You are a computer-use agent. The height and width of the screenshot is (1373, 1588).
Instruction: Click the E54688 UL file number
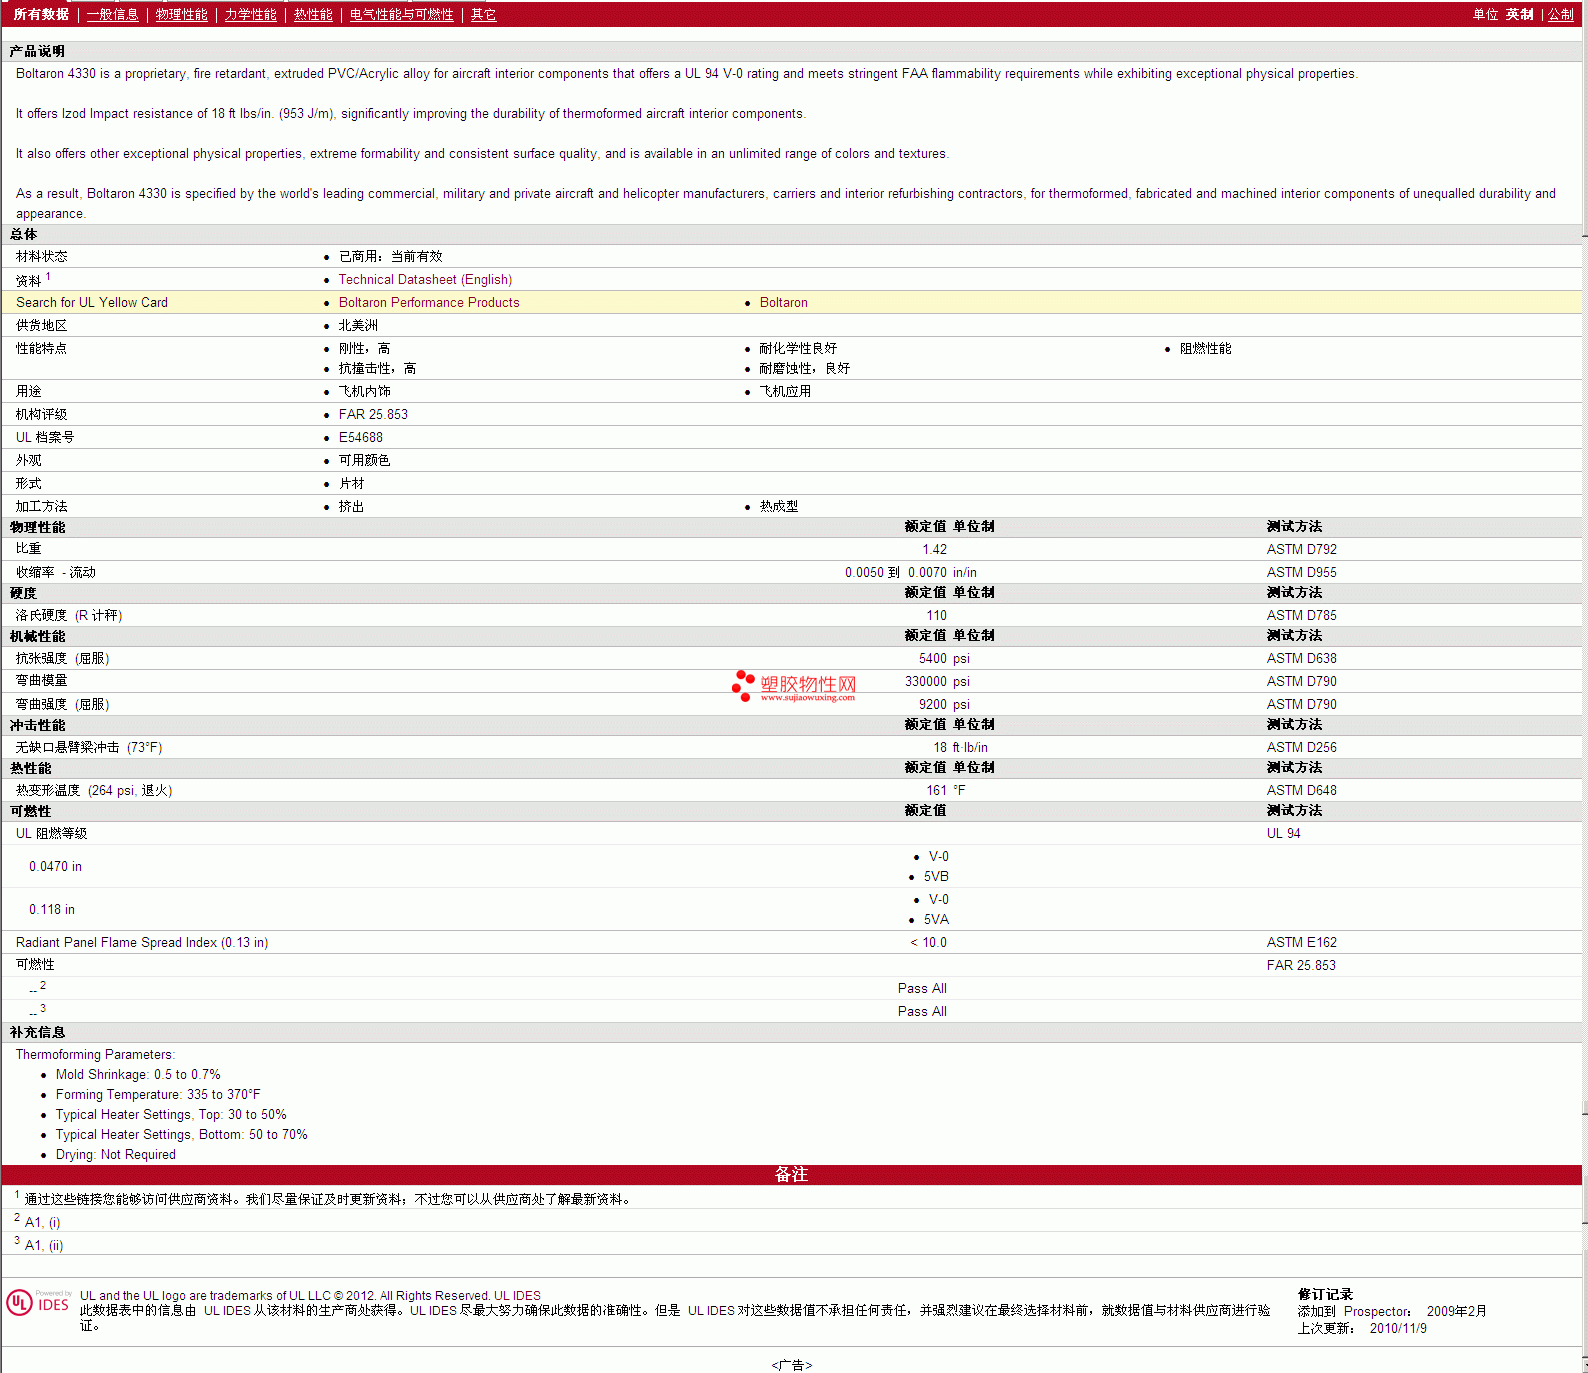coord(360,437)
